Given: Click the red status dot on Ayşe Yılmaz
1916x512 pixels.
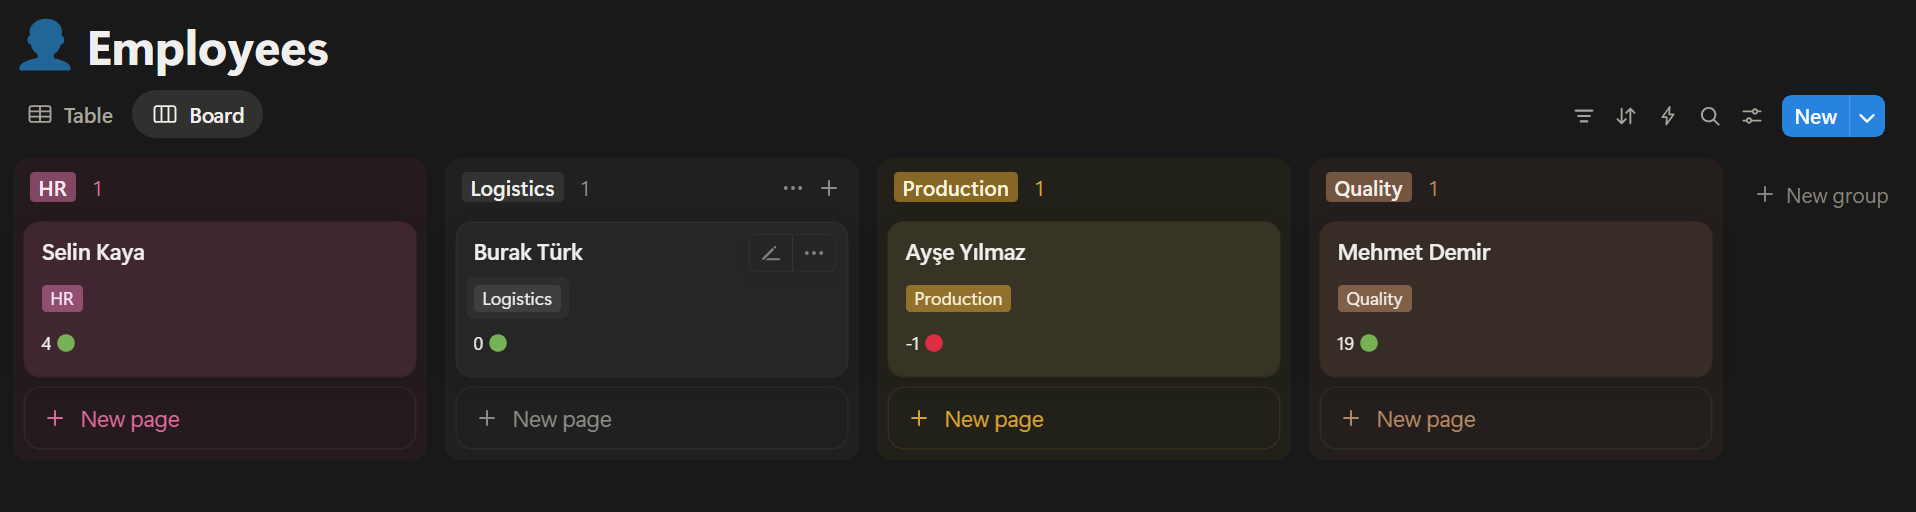Looking at the screenshot, I should (x=934, y=343).
